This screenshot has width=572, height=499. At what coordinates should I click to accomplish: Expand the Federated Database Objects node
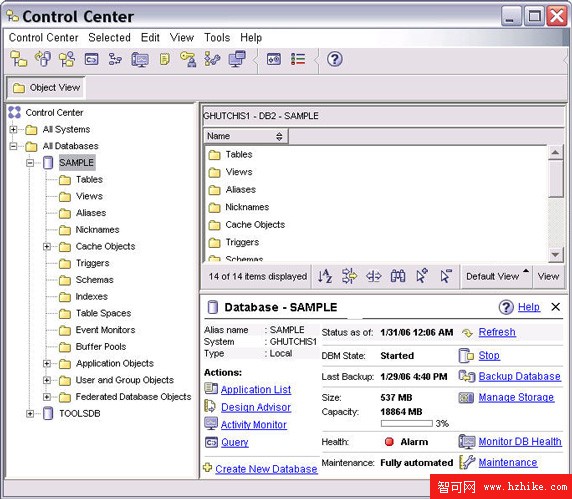47,397
